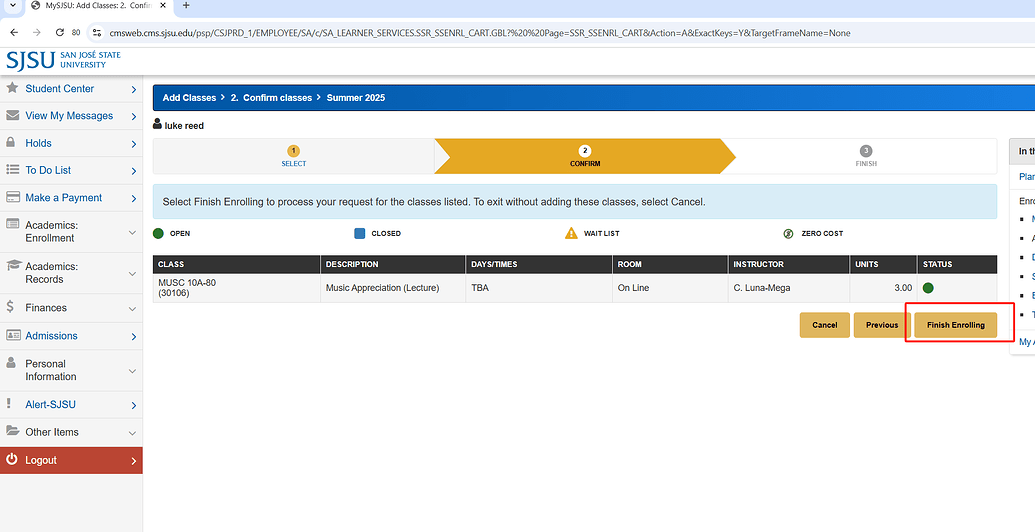Click the View My Messages envelope icon

click(13, 116)
